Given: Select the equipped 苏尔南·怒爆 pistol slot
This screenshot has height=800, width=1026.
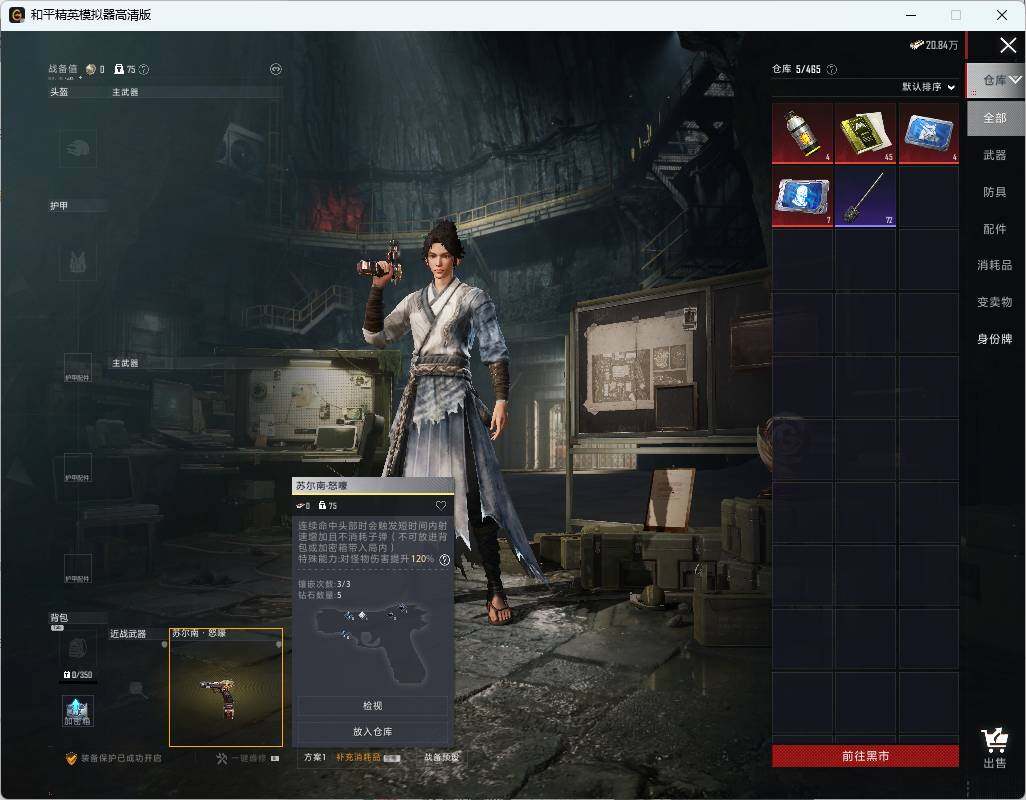Looking at the screenshot, I should click(x=226, y=687).
